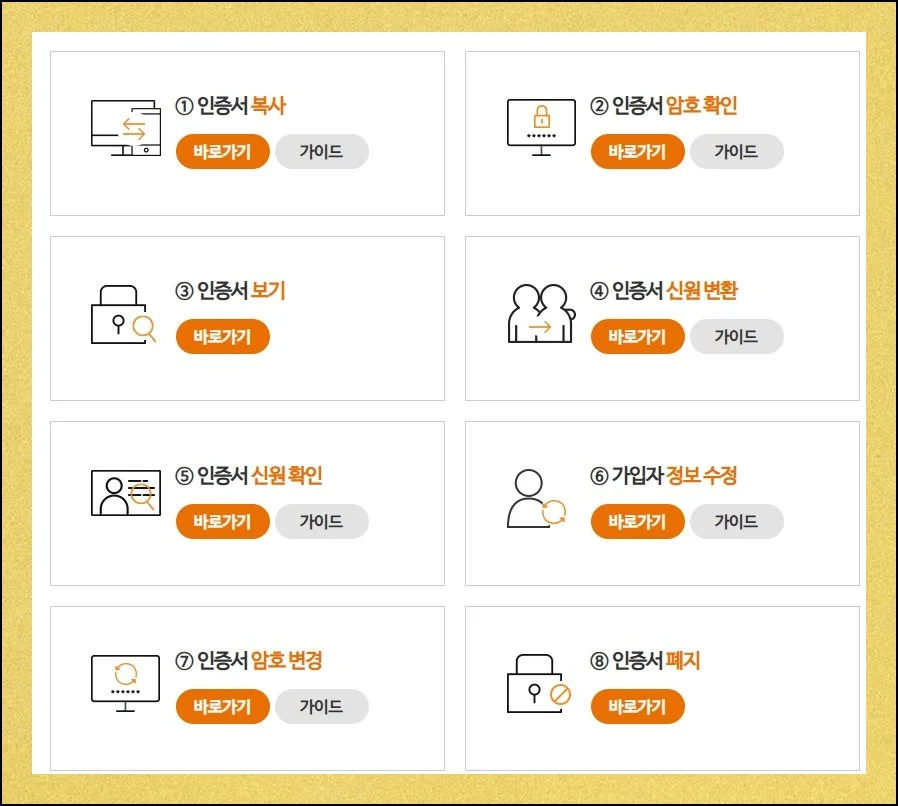Open the 가이드 for 인증서 복사

click(x=322, y=152)
